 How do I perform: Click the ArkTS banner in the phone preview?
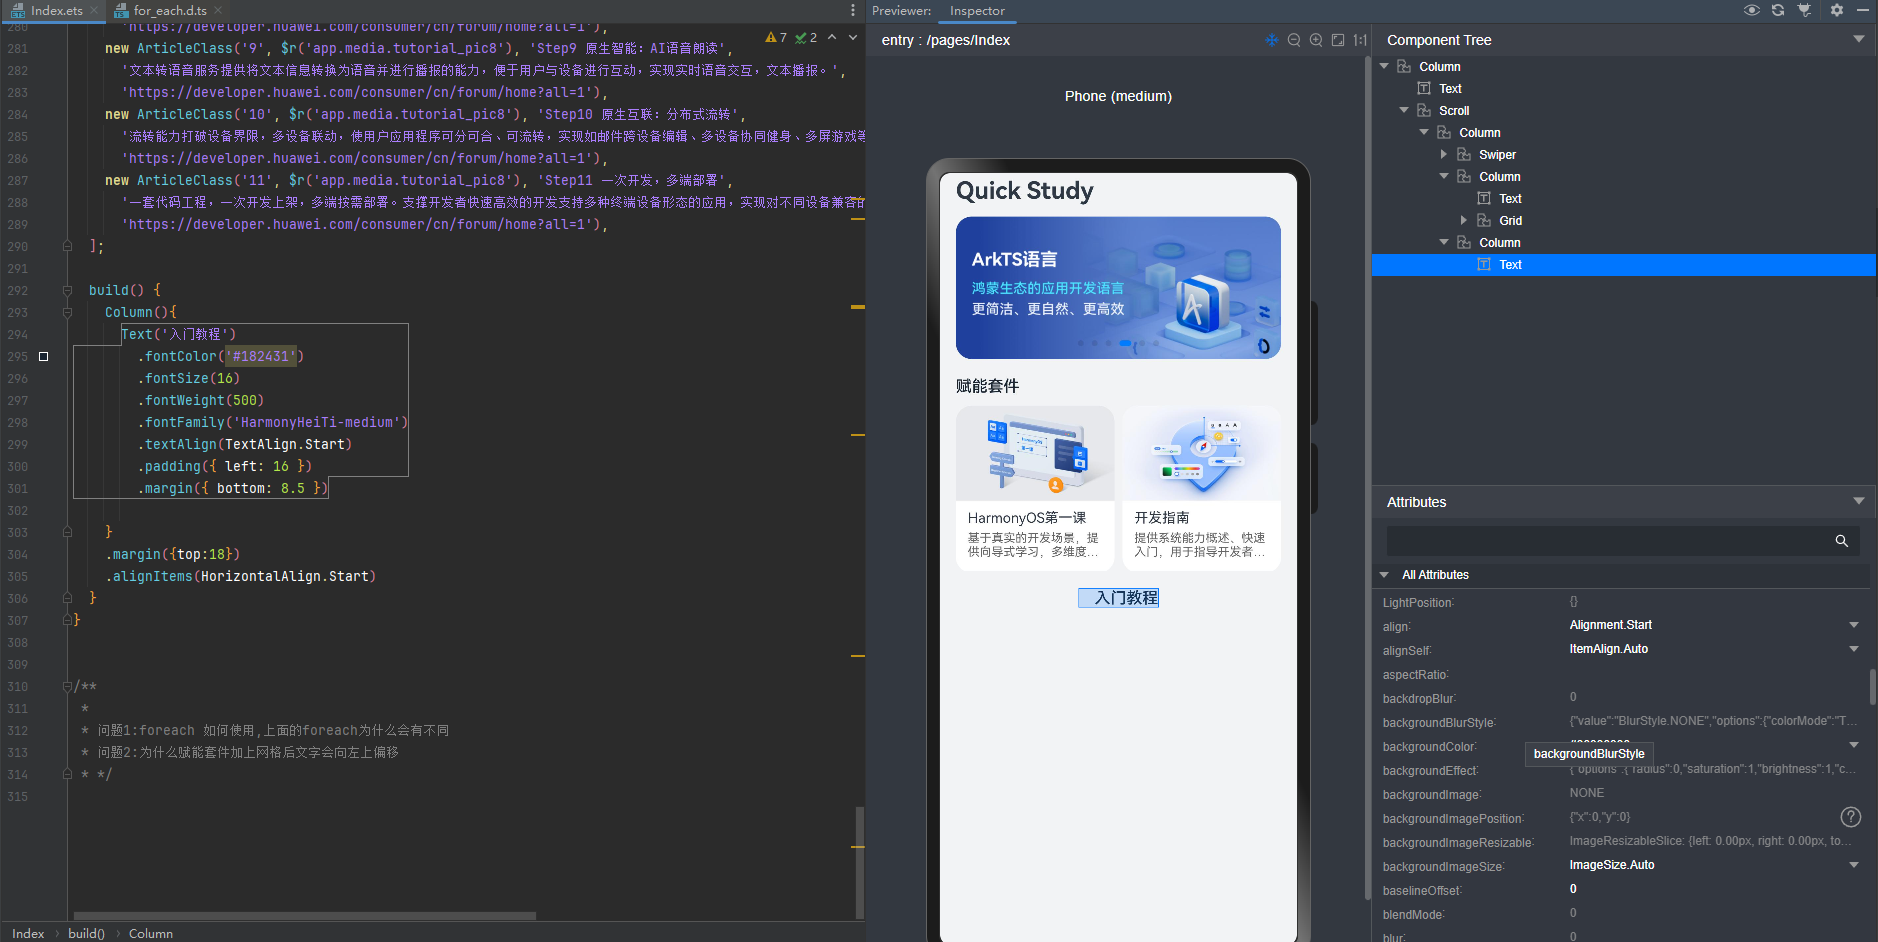click(1118, 288)
